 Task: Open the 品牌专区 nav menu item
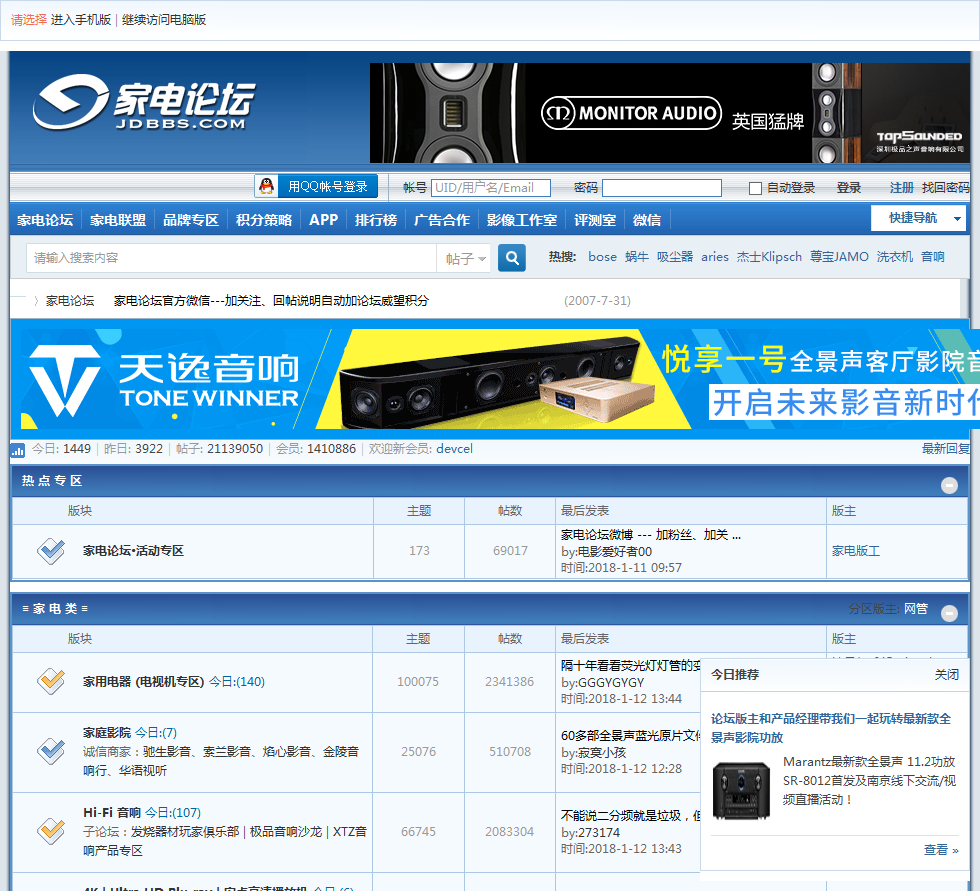point(191,220)
